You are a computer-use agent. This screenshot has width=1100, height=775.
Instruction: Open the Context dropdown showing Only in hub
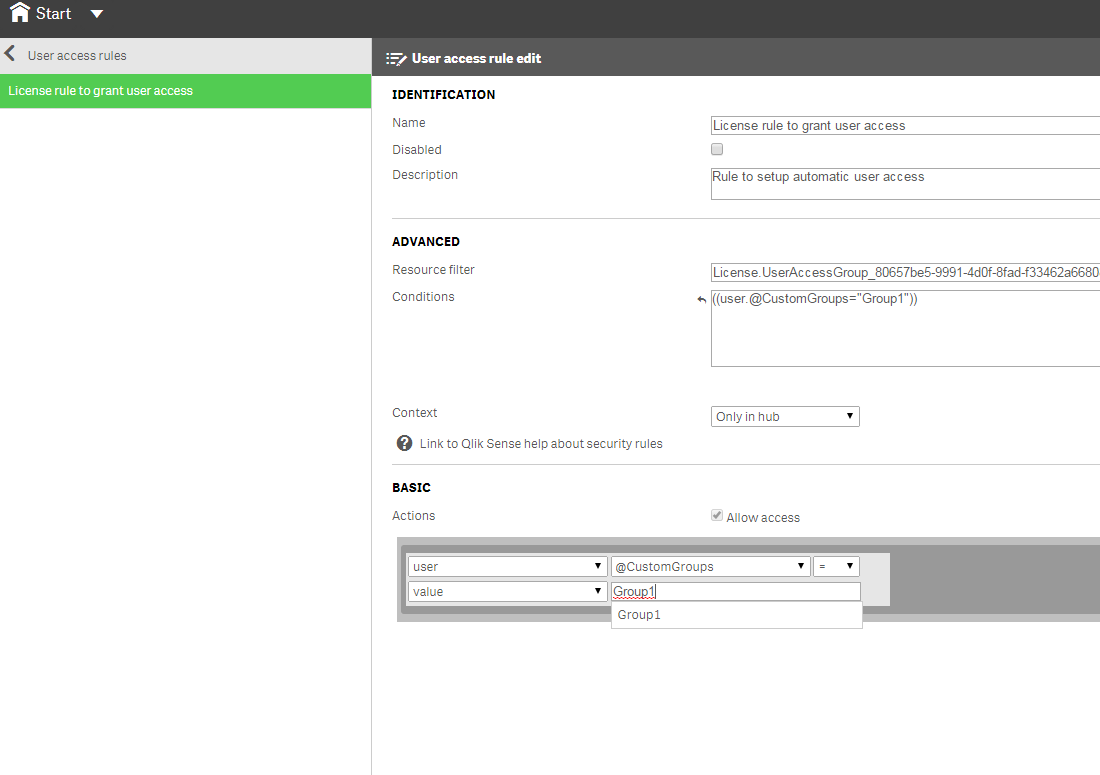784,416
